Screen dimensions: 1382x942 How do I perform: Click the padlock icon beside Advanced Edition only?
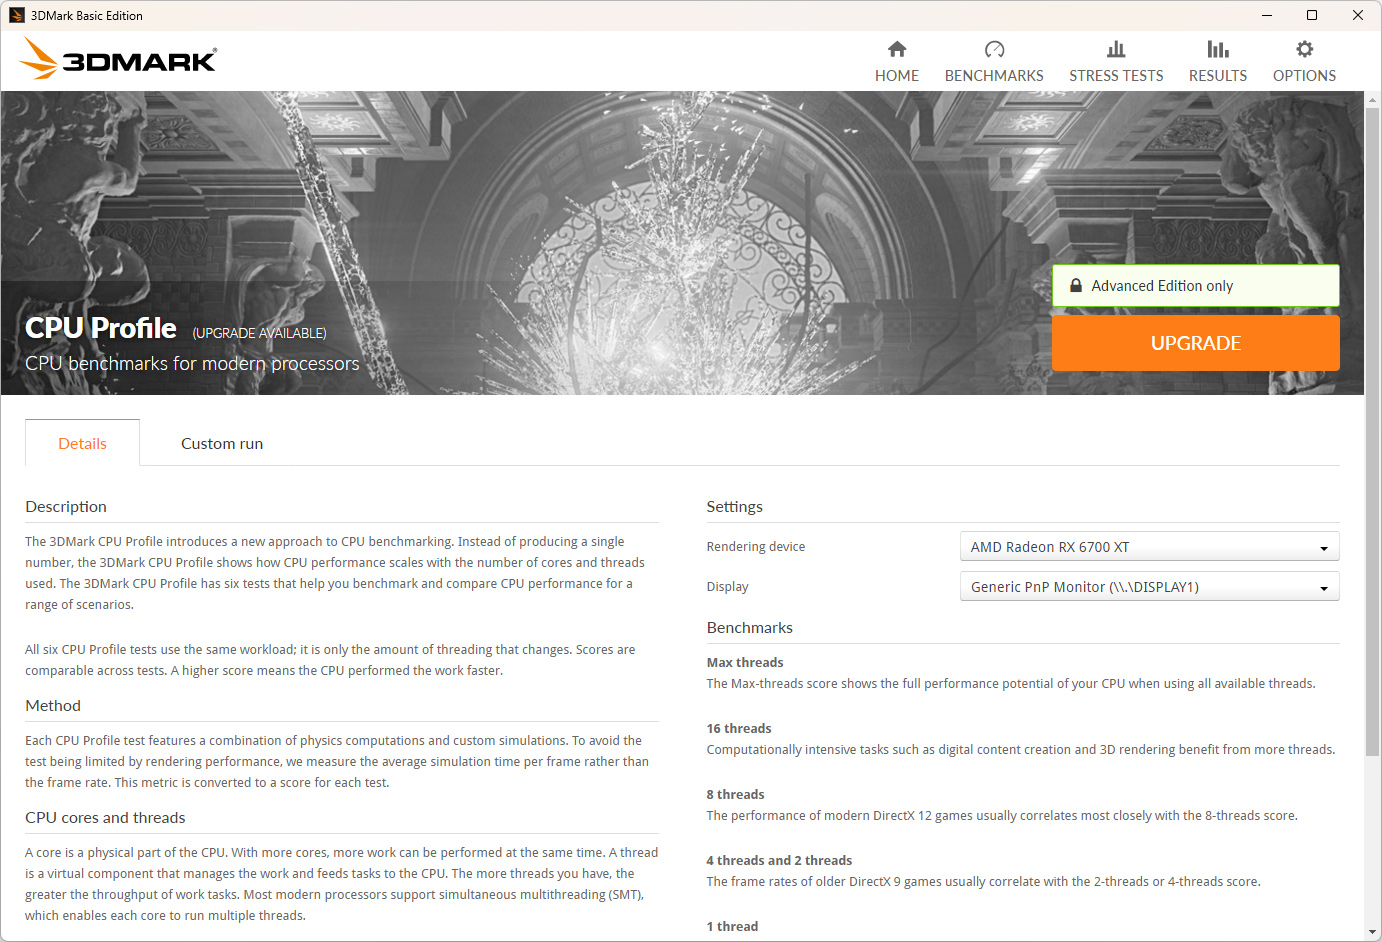coord(1076,285)
